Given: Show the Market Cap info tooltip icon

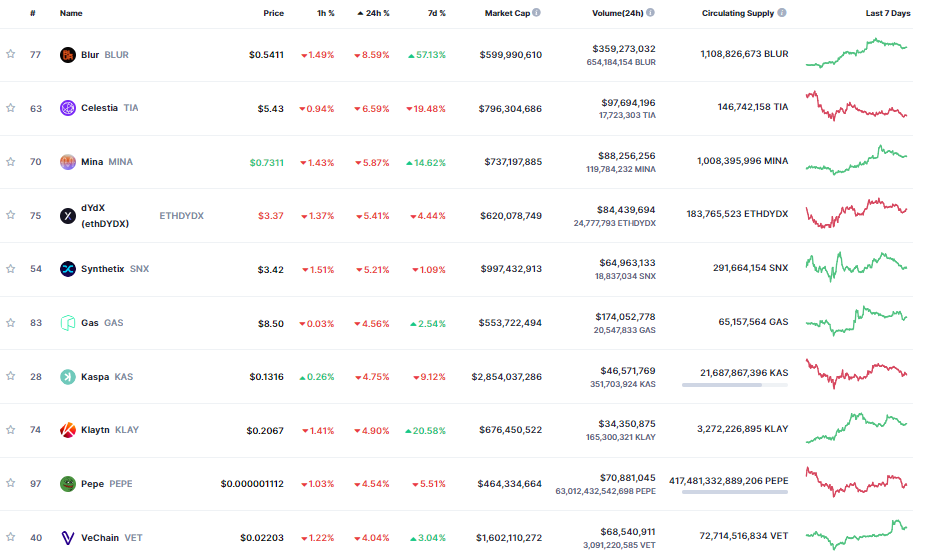Looking at the screenshot, I should [537, 13].
